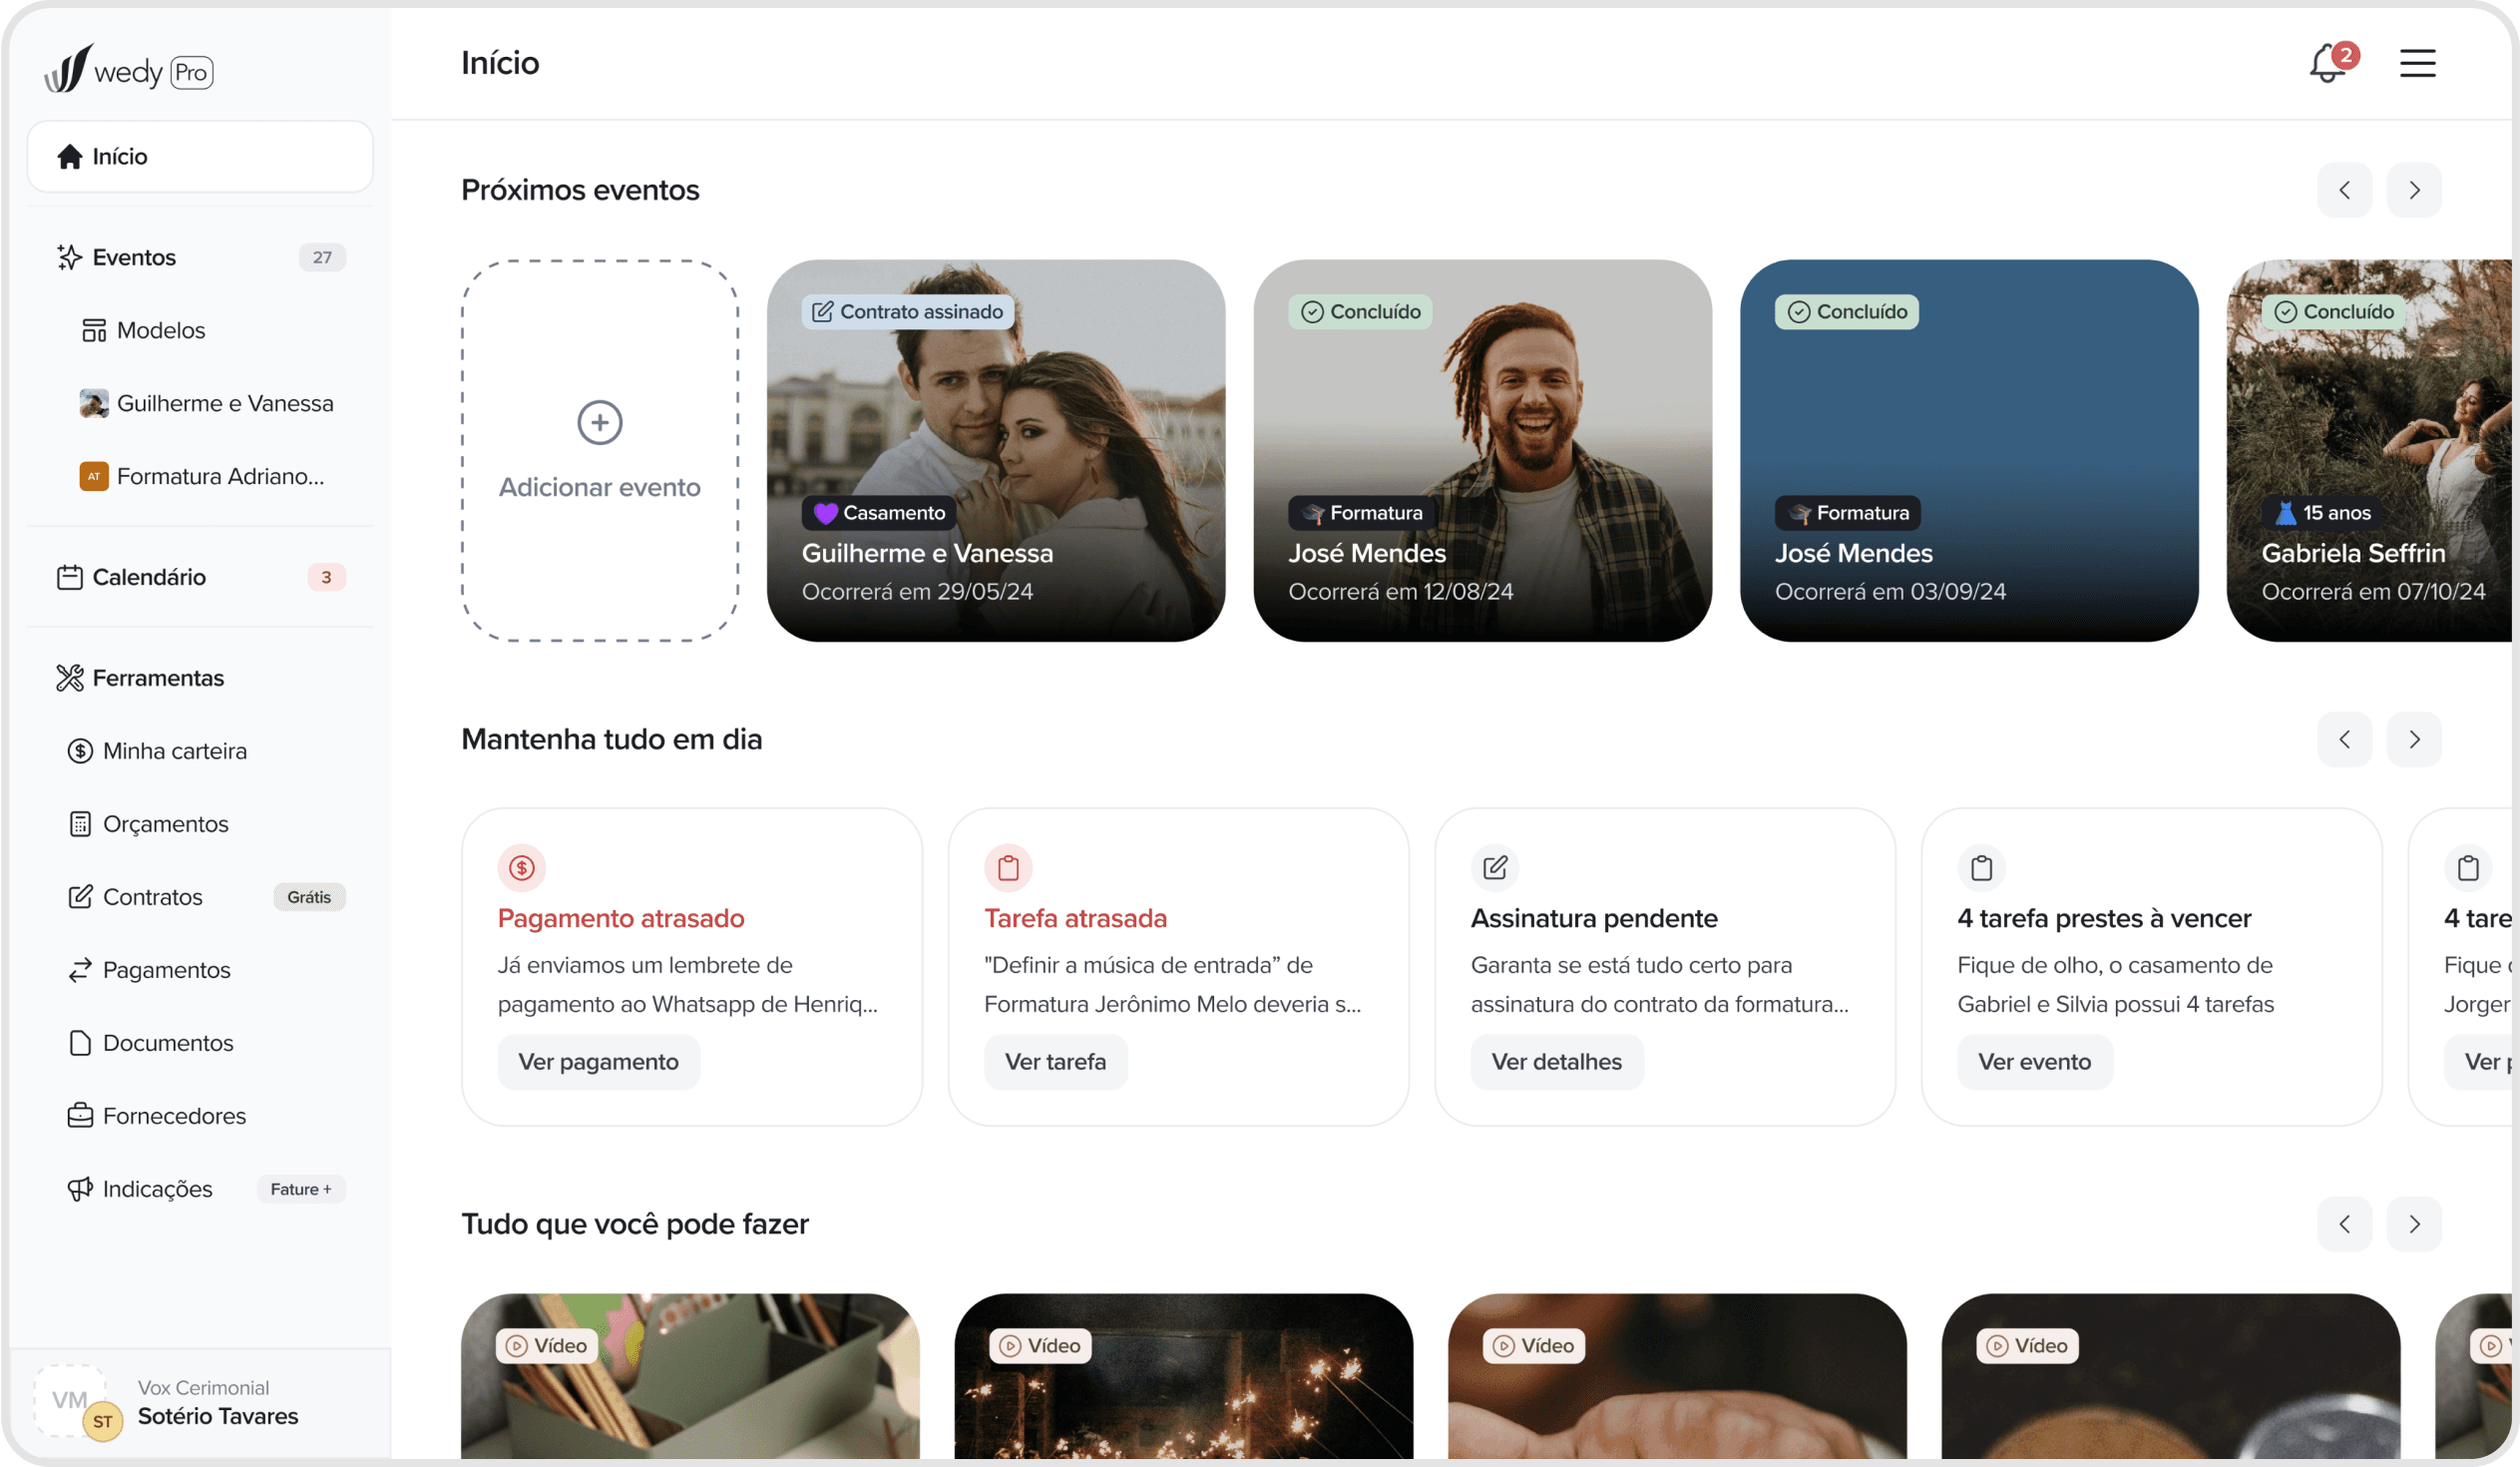The image size is (2520, 1467).
Task: Click the Assinatura pendente pencil icon
Action: 1494,868
